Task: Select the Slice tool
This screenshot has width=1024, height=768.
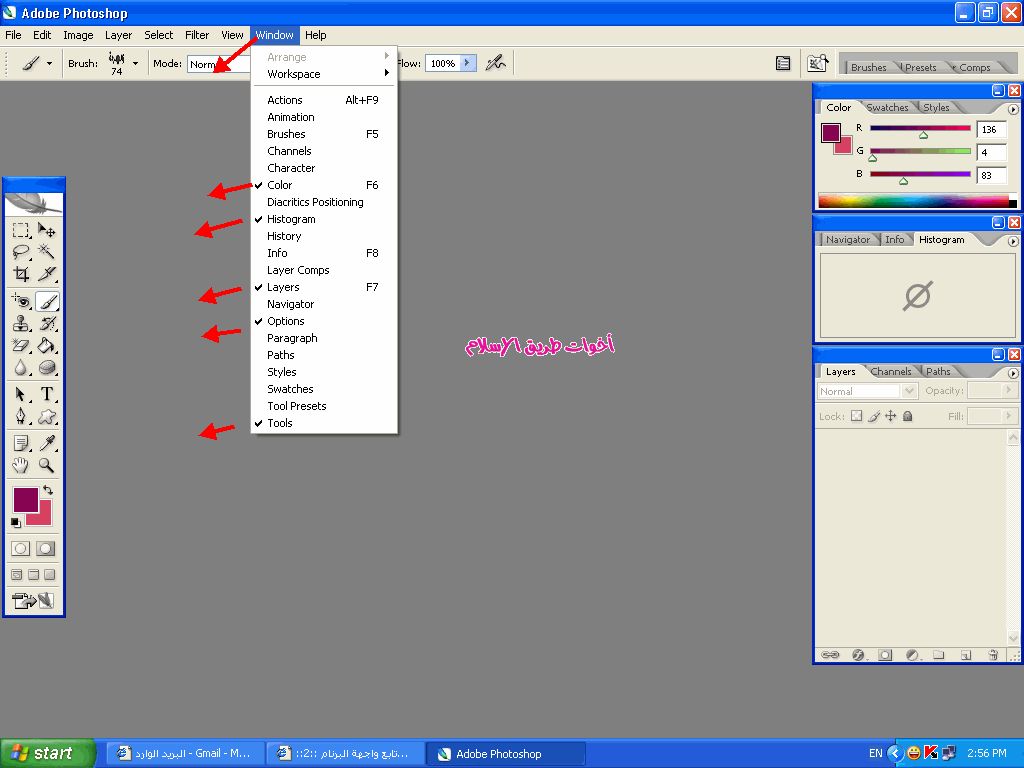Action: [46, 274]
